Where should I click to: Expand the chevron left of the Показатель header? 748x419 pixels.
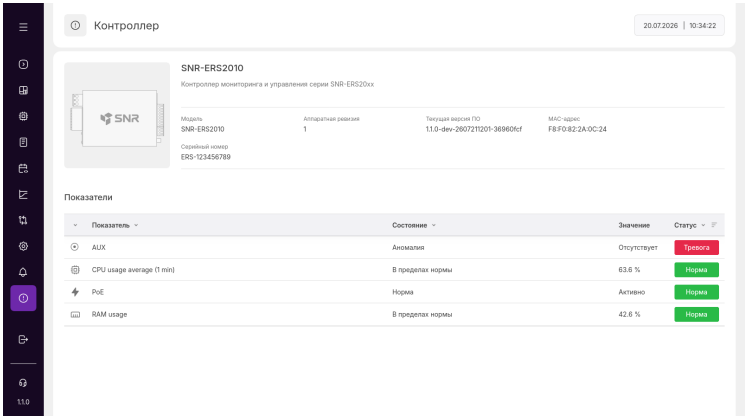[75, 225]
